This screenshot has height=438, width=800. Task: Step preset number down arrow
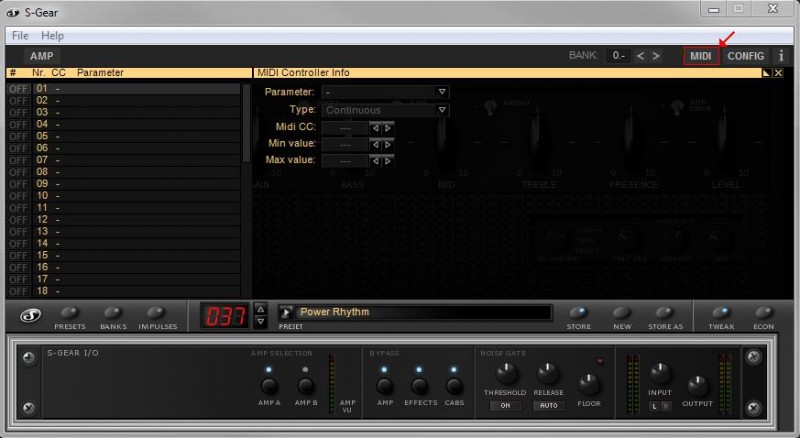coord(261,322)
